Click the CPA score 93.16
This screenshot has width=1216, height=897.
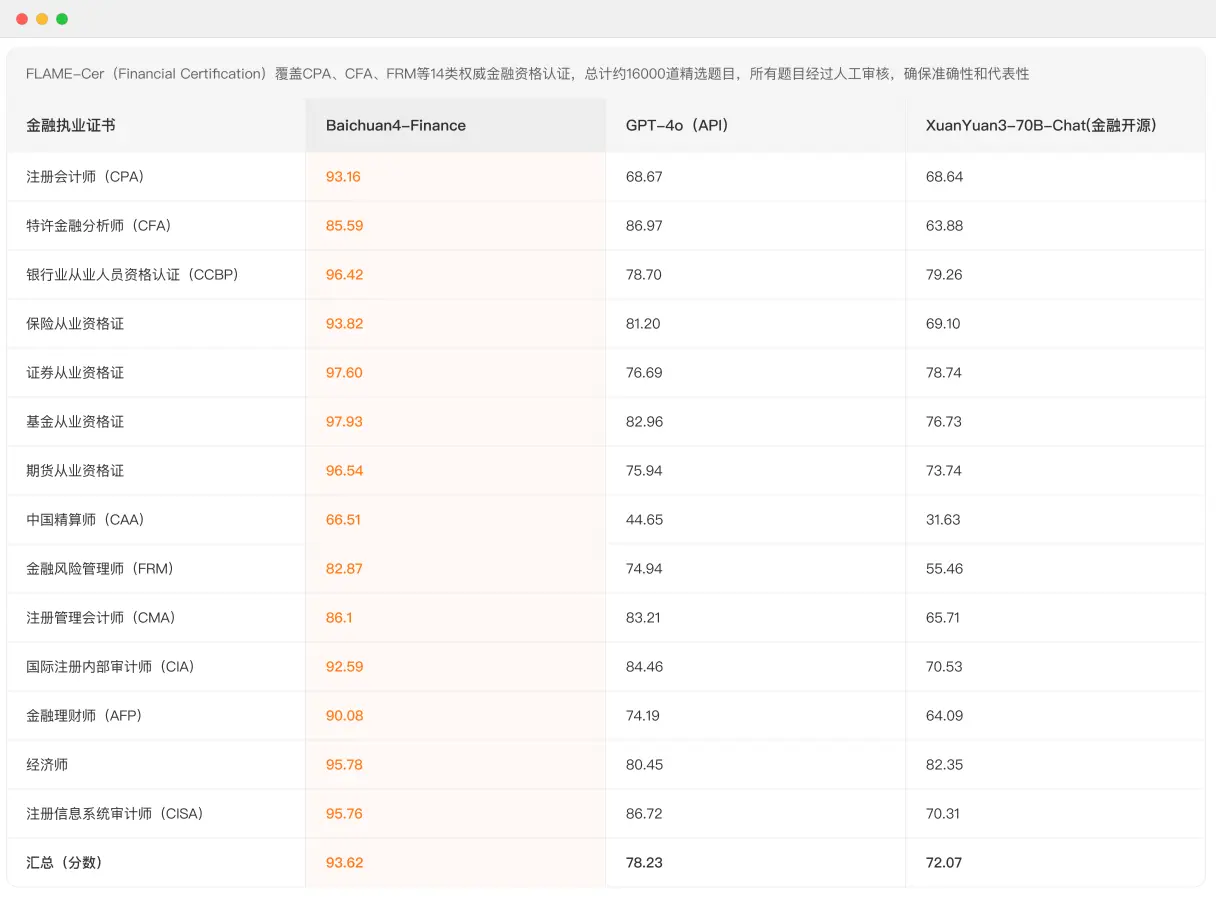[343, 176]
